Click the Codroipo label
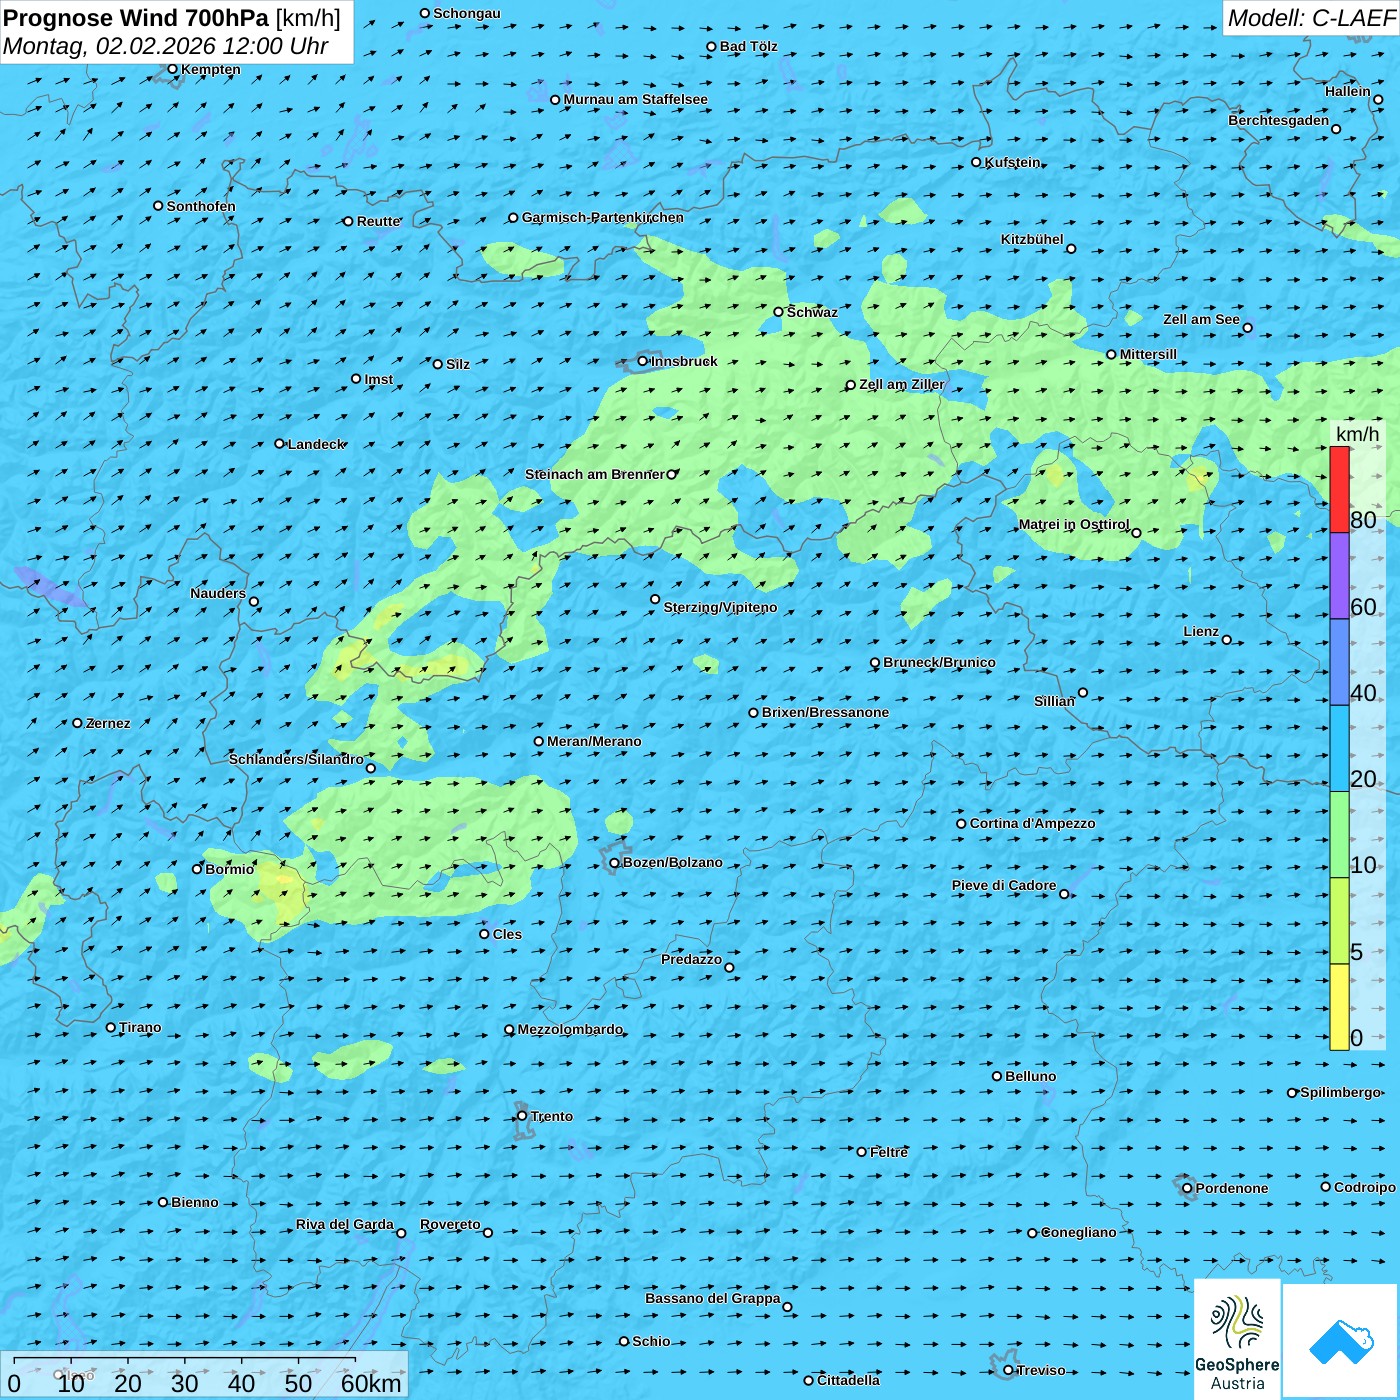Image resolution: width=1400 pixels, height=1400 pixels. coord(1365,1187)
